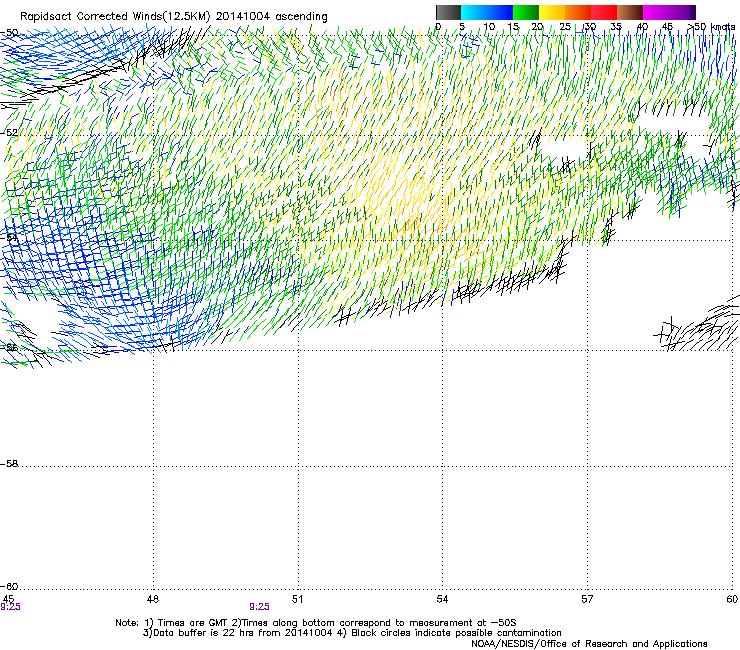Click the "20" legend label under the color bar
740x650 pixels.
click(x=537, y=26)
